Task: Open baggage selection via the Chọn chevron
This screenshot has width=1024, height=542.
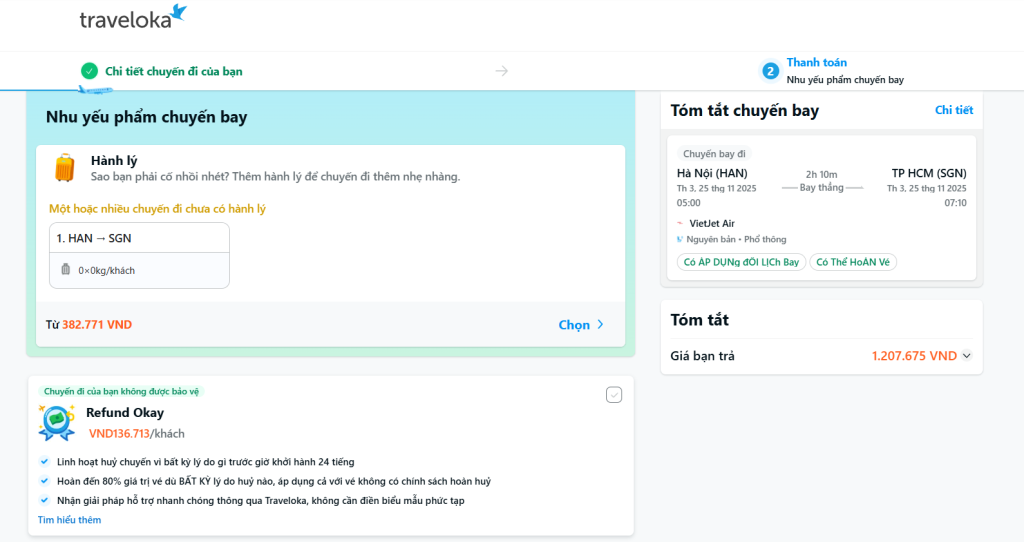Action: [600, 325]
